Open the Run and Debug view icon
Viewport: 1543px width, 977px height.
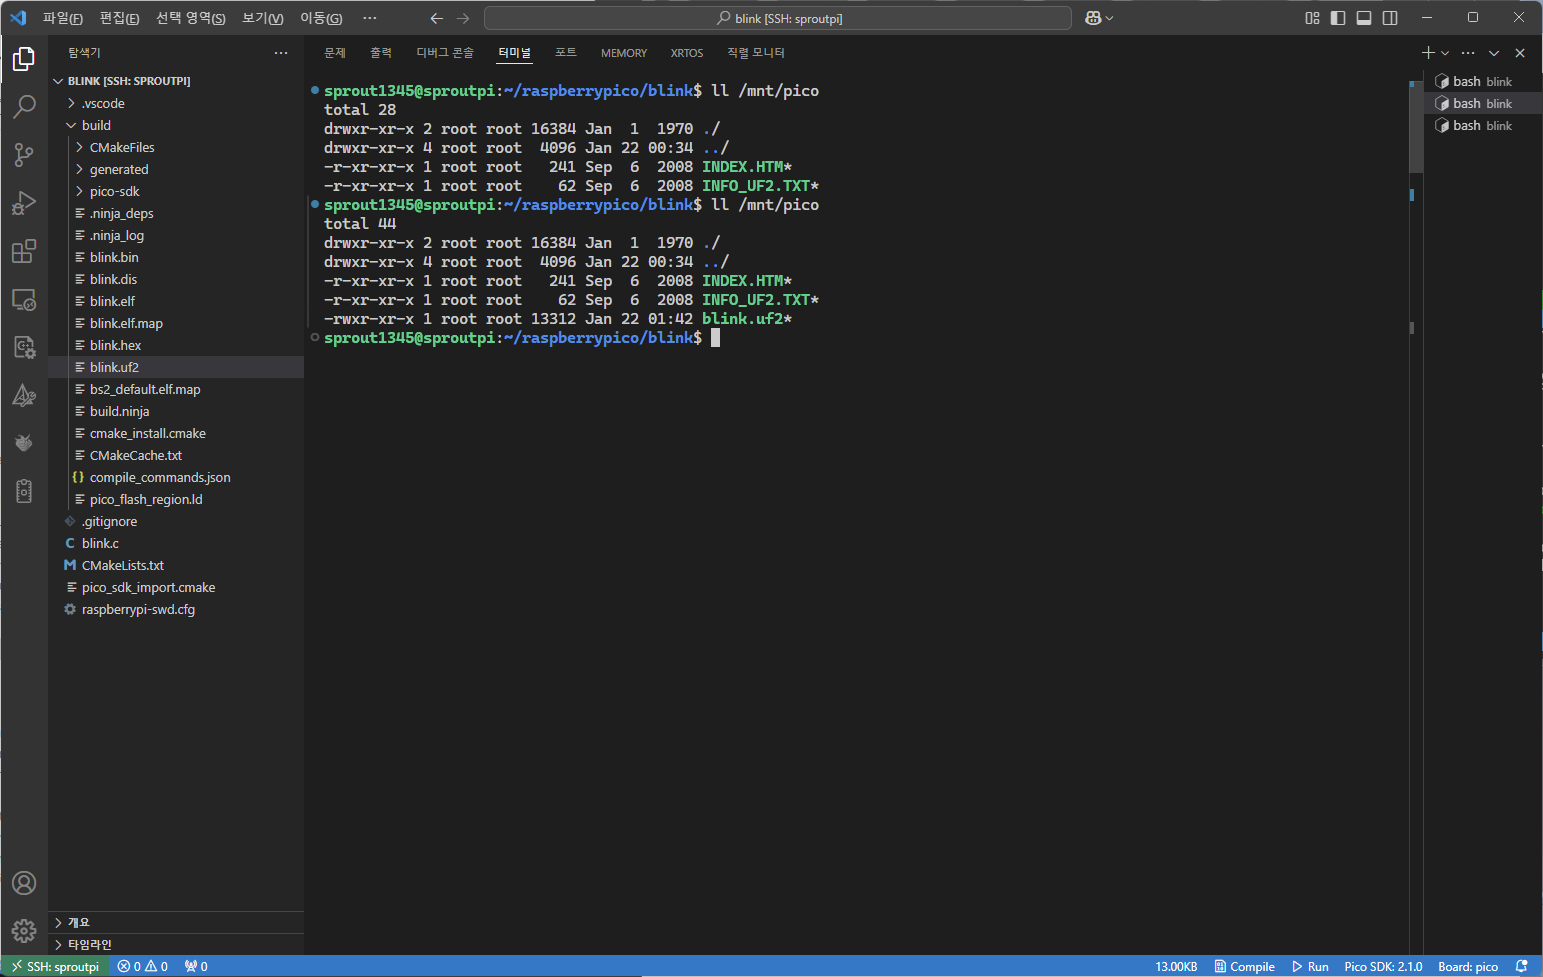point(24,202)
